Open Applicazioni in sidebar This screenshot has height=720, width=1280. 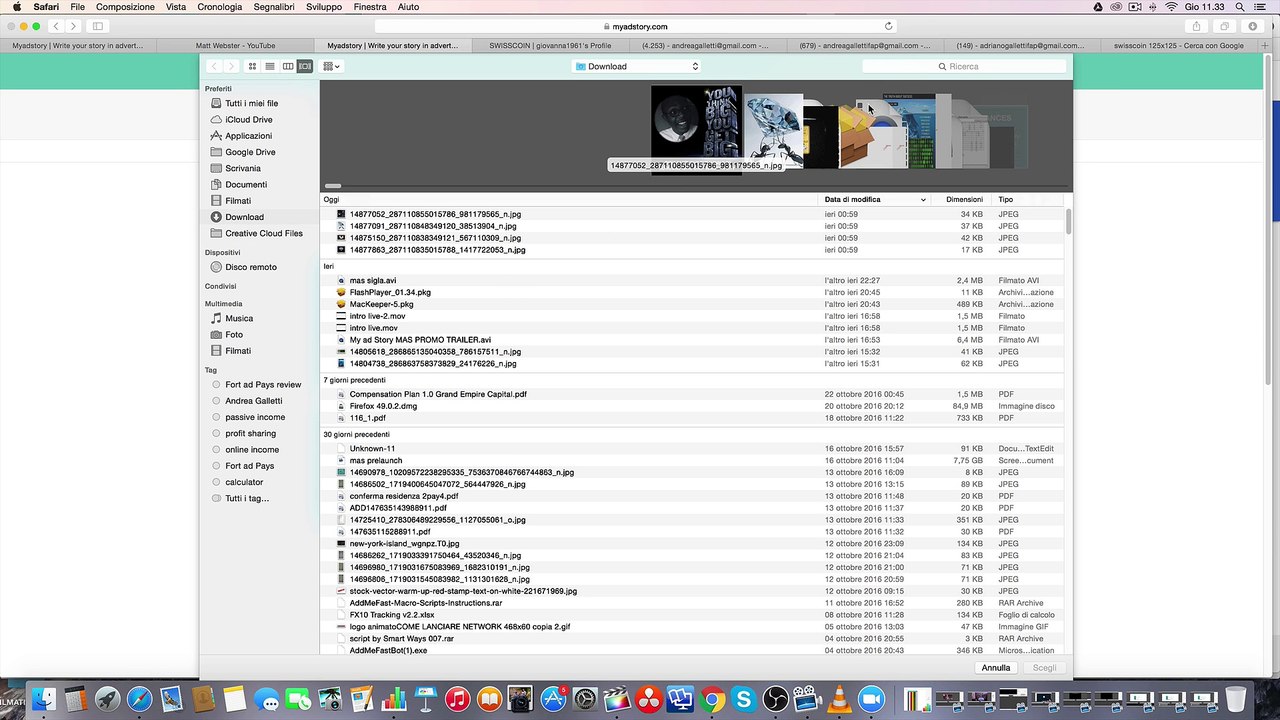coord(248,136)
